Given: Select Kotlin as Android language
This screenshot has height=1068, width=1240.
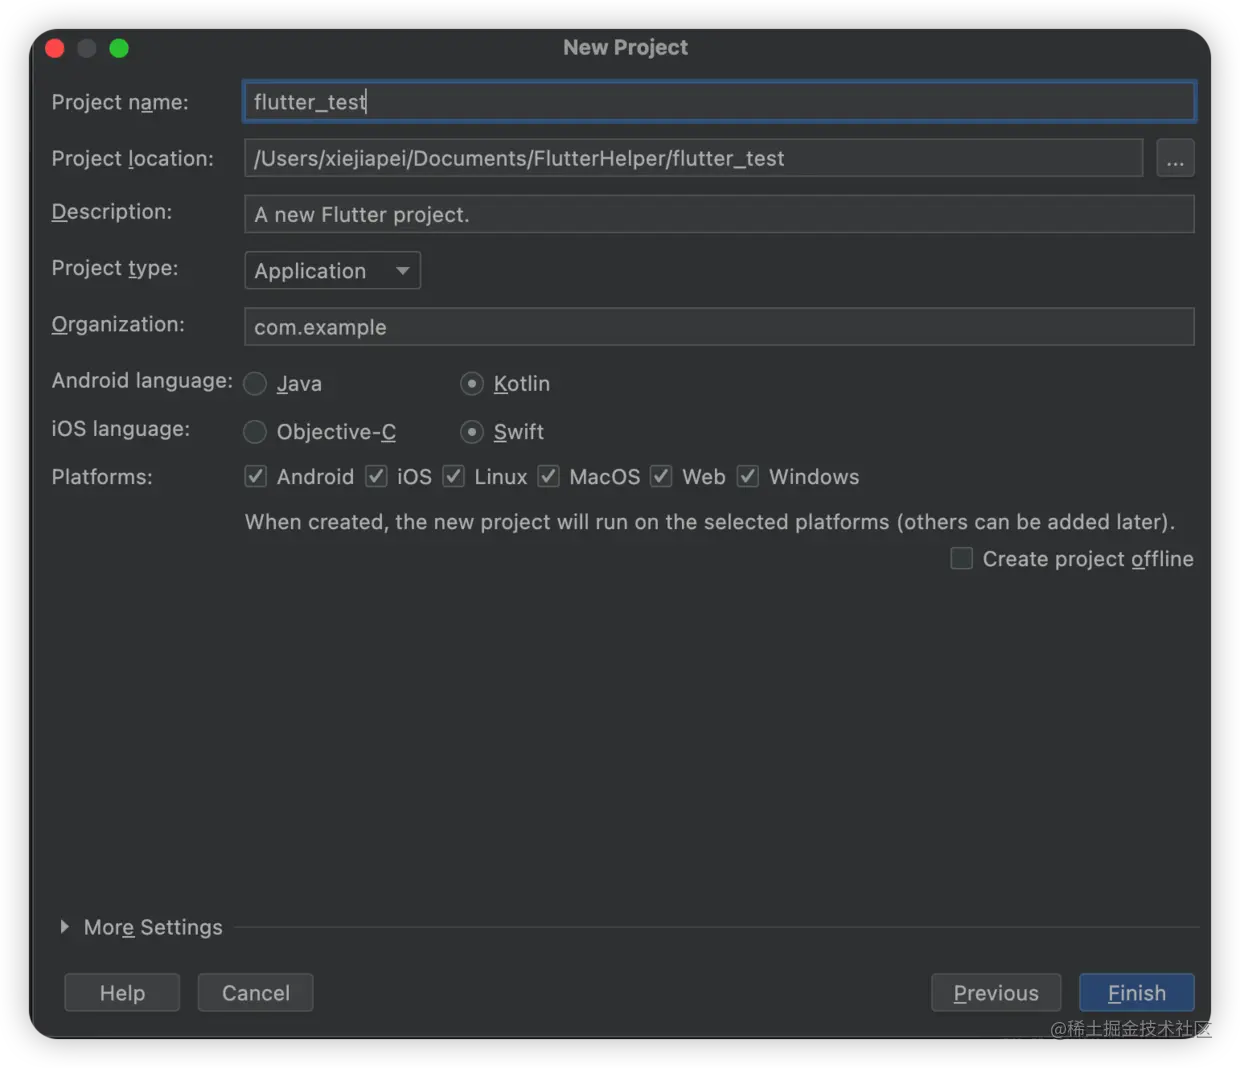Looking at the screenshot, I should (x=472, y=384).
